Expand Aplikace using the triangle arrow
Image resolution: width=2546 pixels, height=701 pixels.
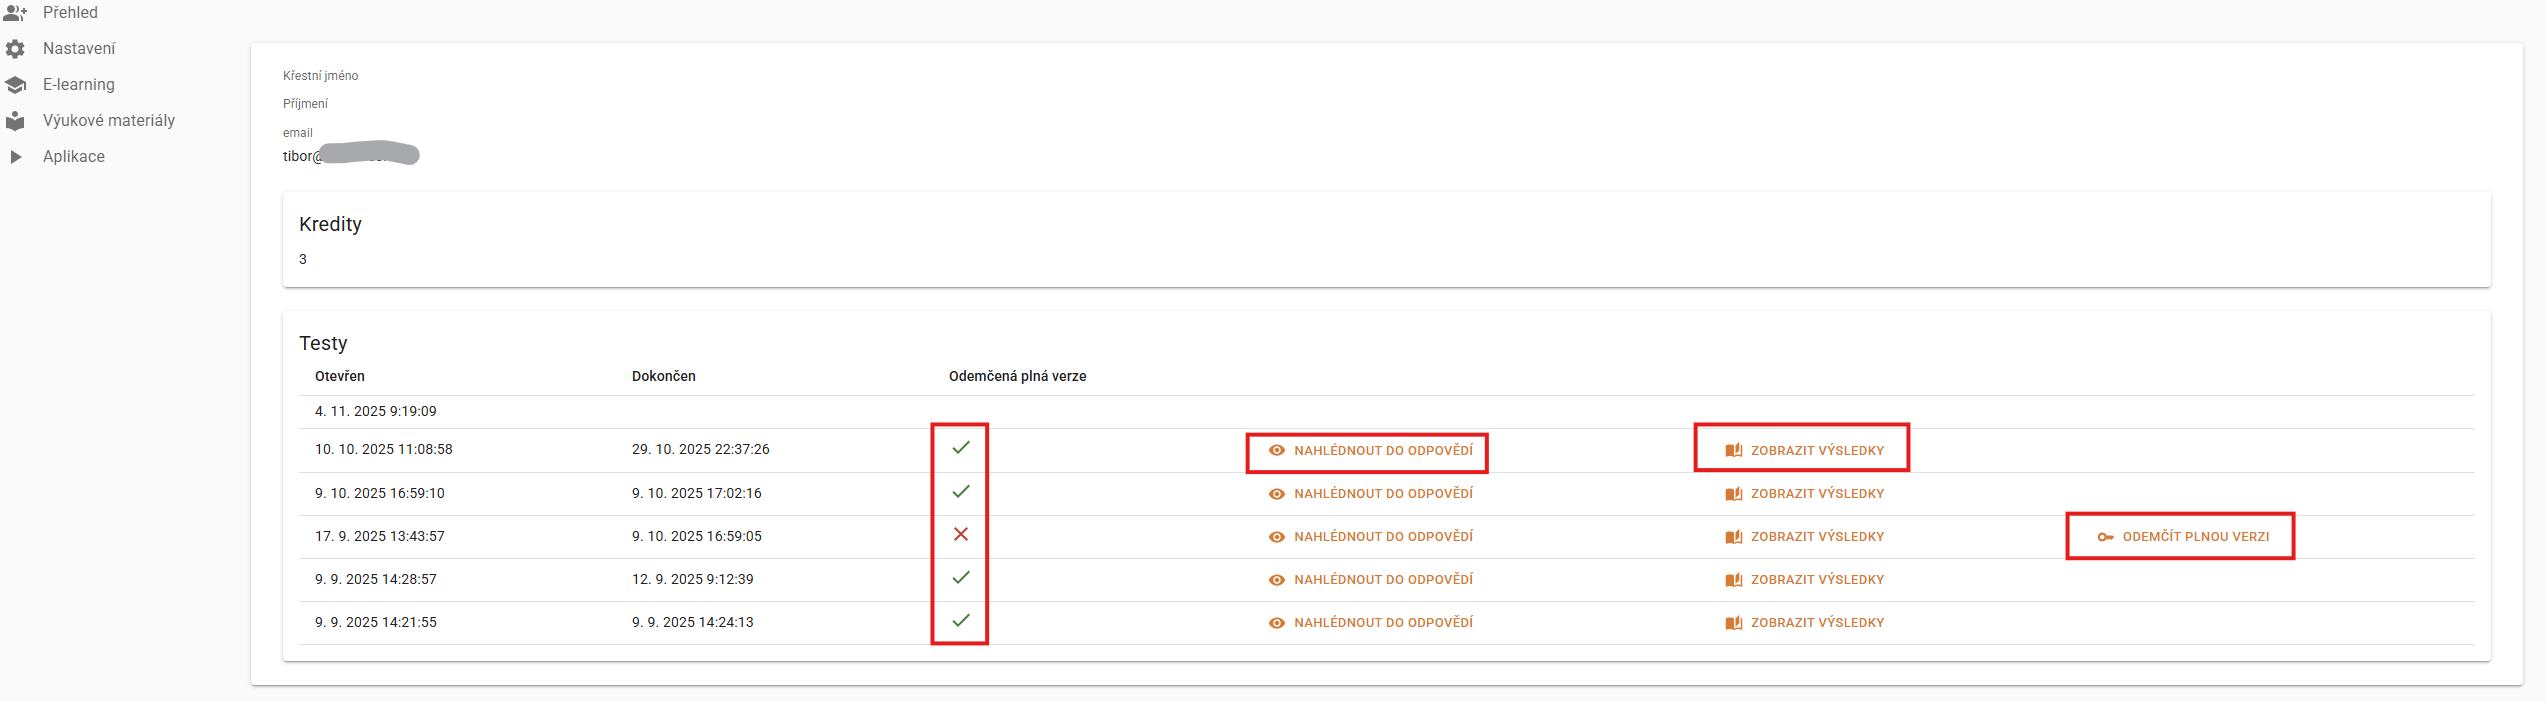click(x=15, y=157)
